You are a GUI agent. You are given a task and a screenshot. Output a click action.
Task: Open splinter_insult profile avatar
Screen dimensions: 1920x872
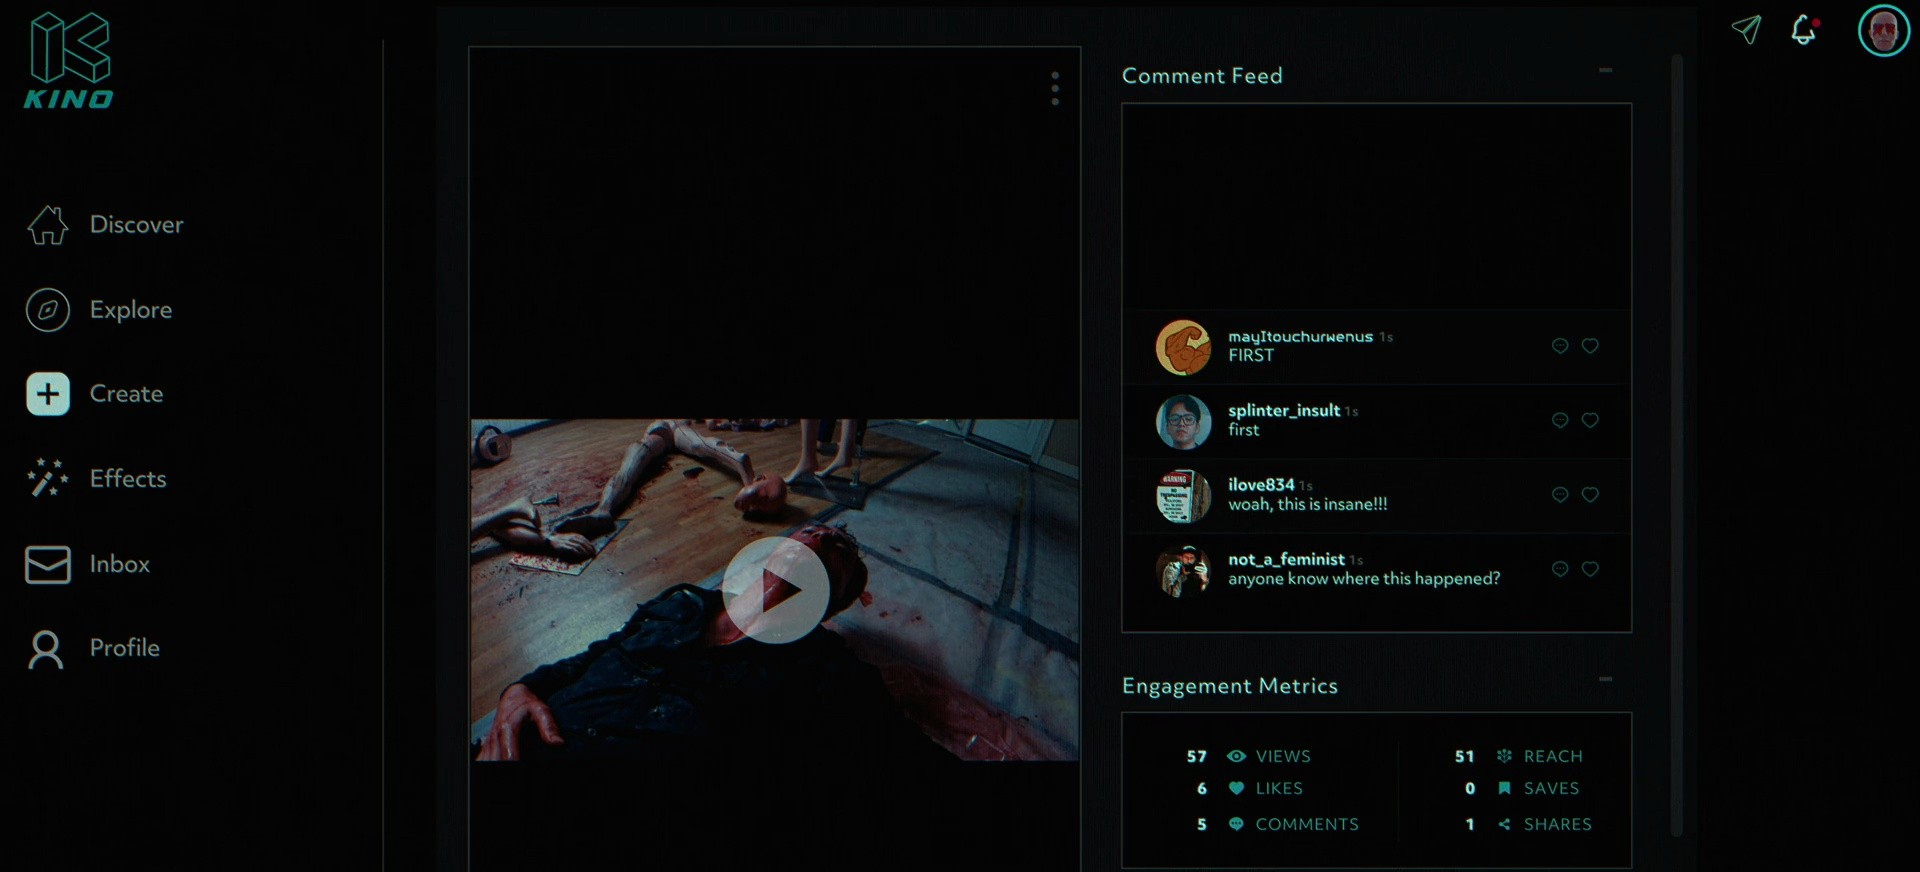1184,421
